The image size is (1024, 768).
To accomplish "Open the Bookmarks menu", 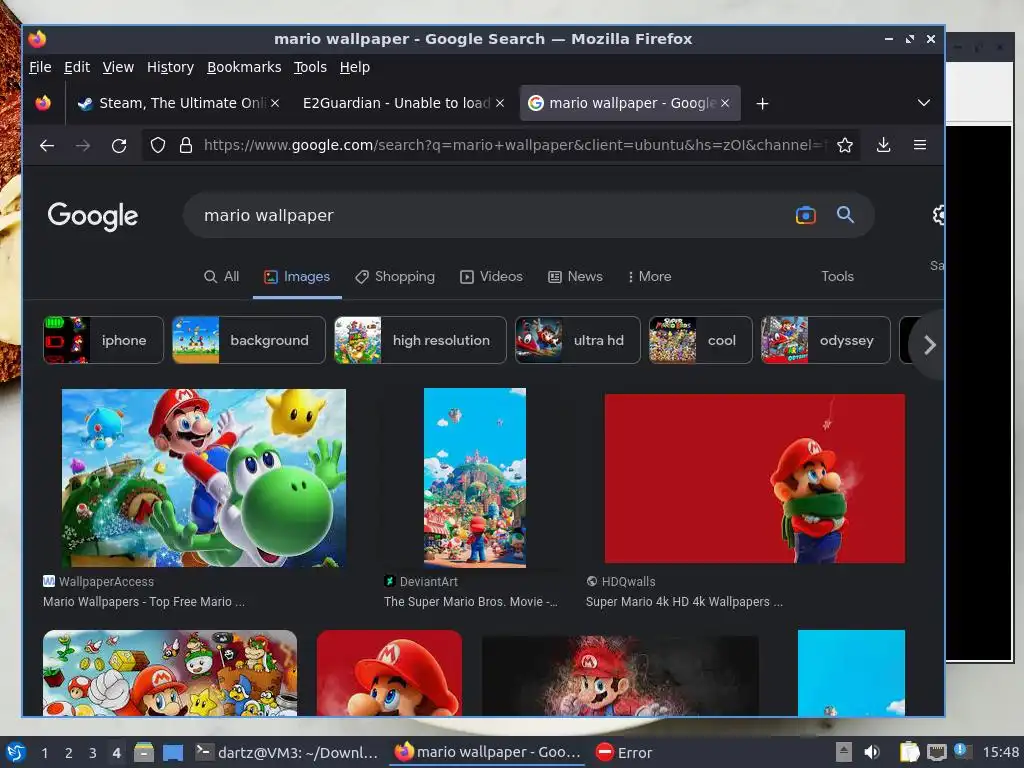I will click(x=244, y=67).
